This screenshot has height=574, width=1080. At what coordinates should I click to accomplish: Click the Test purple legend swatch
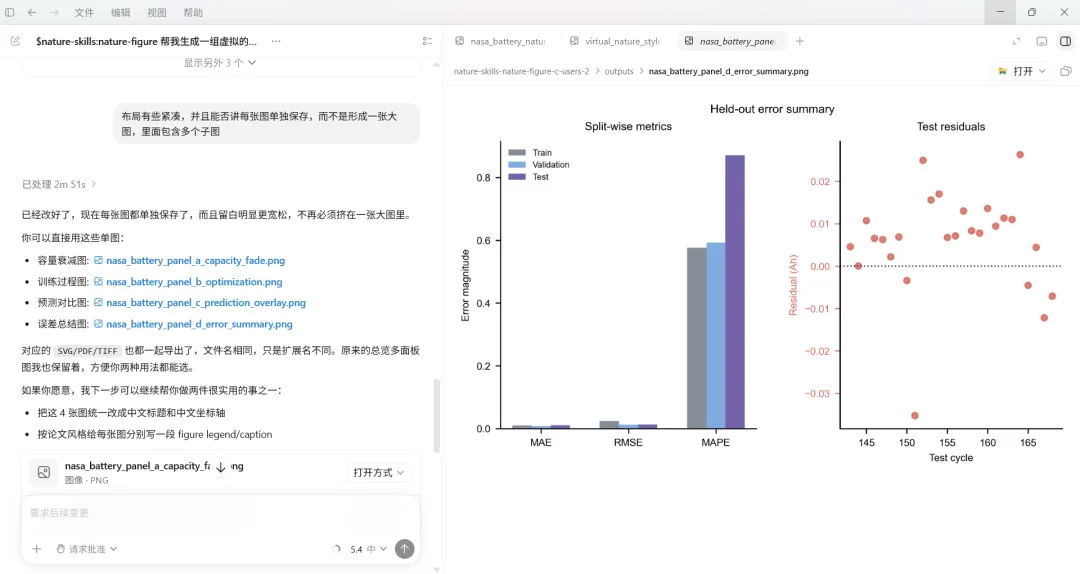point(517,177)
